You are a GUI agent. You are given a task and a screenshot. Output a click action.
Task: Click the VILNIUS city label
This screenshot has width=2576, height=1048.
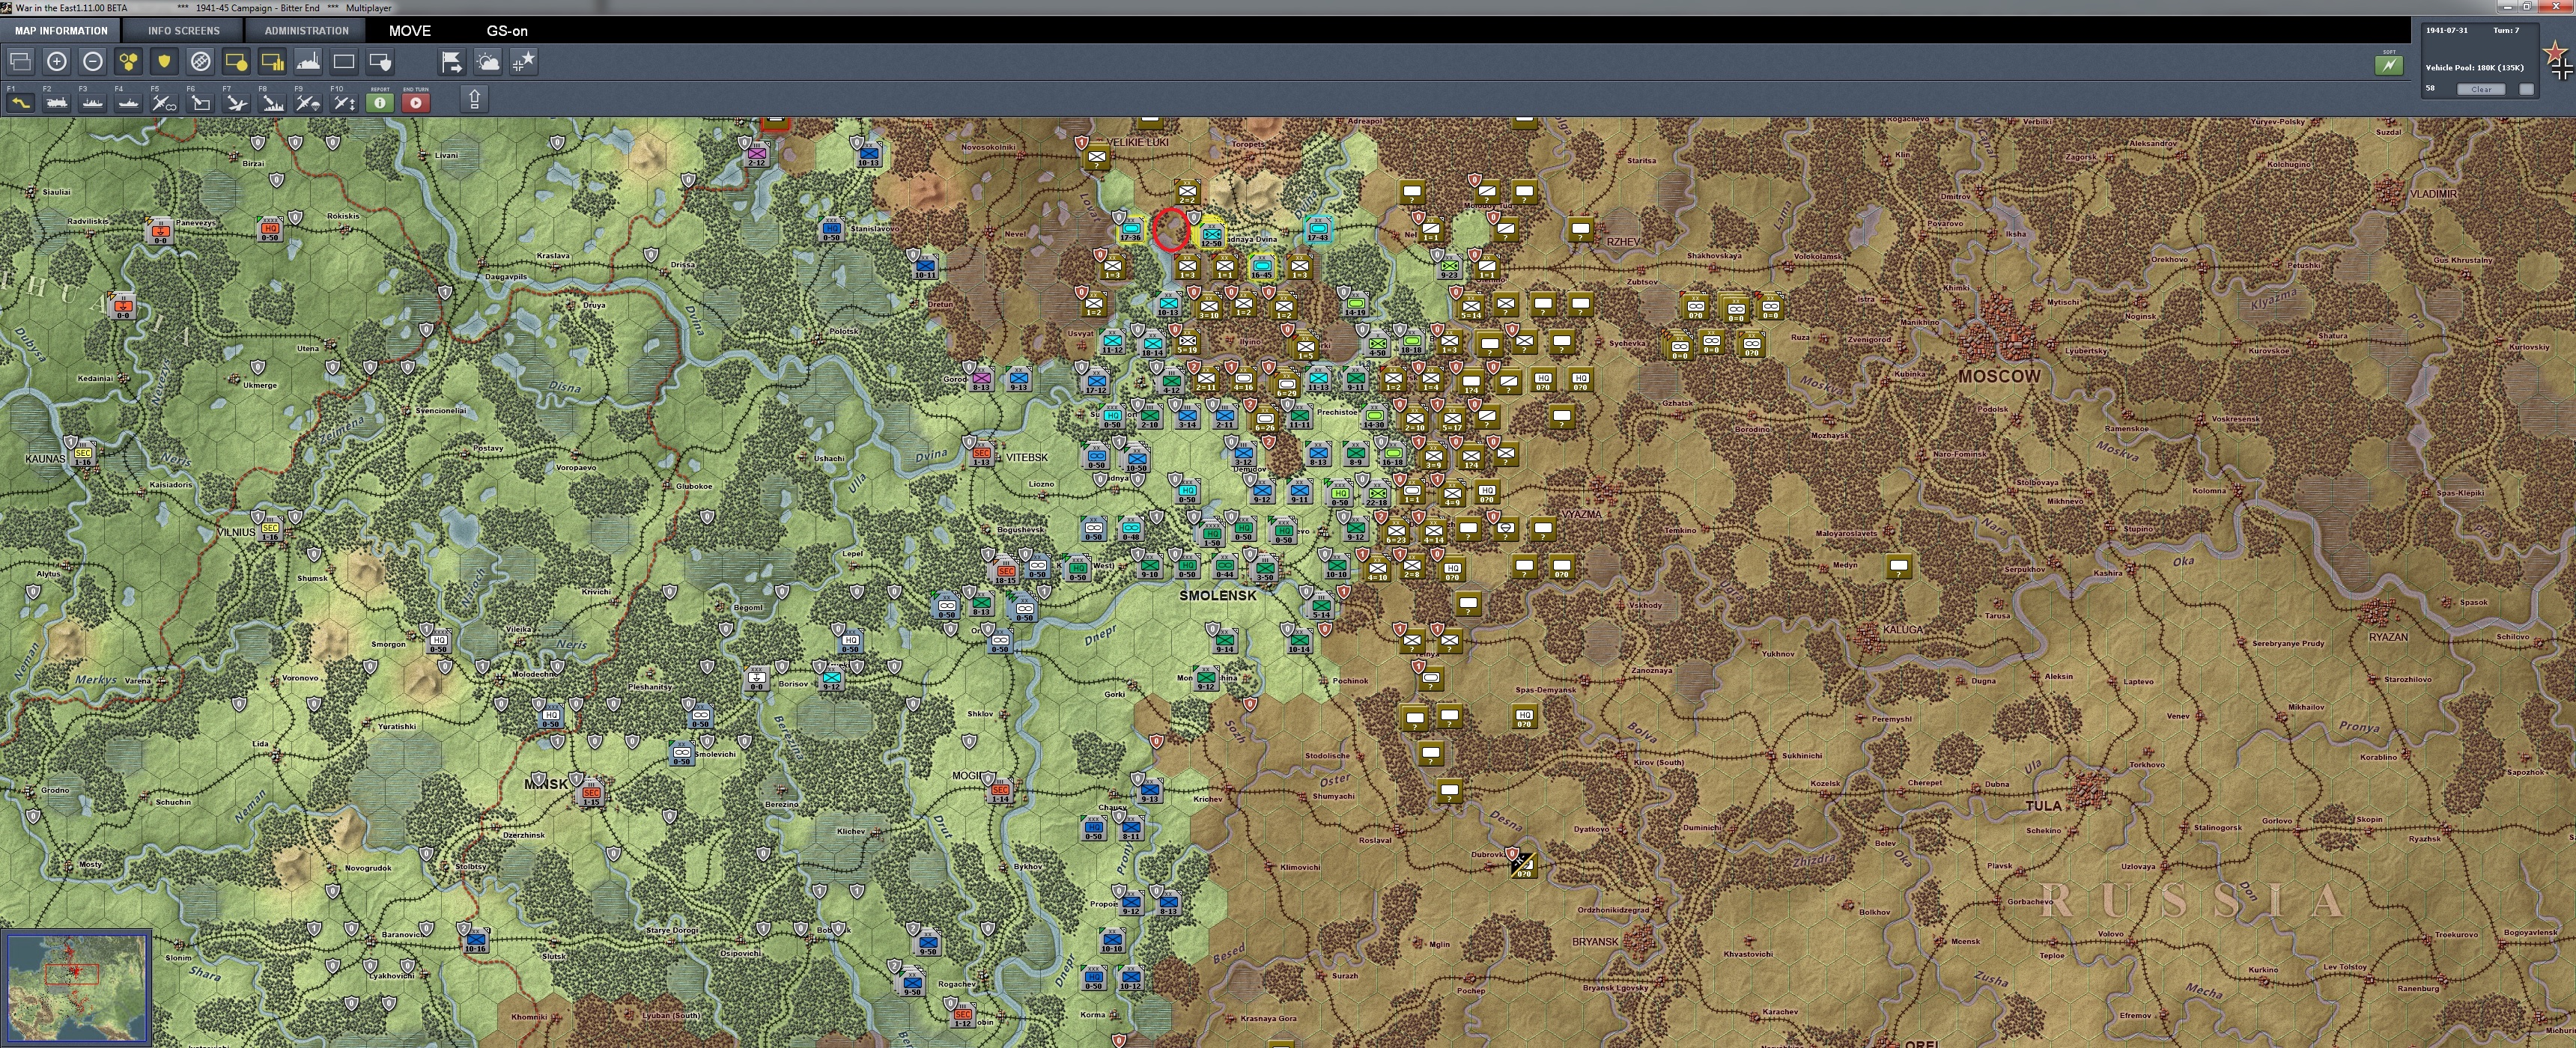pos(237,532)
